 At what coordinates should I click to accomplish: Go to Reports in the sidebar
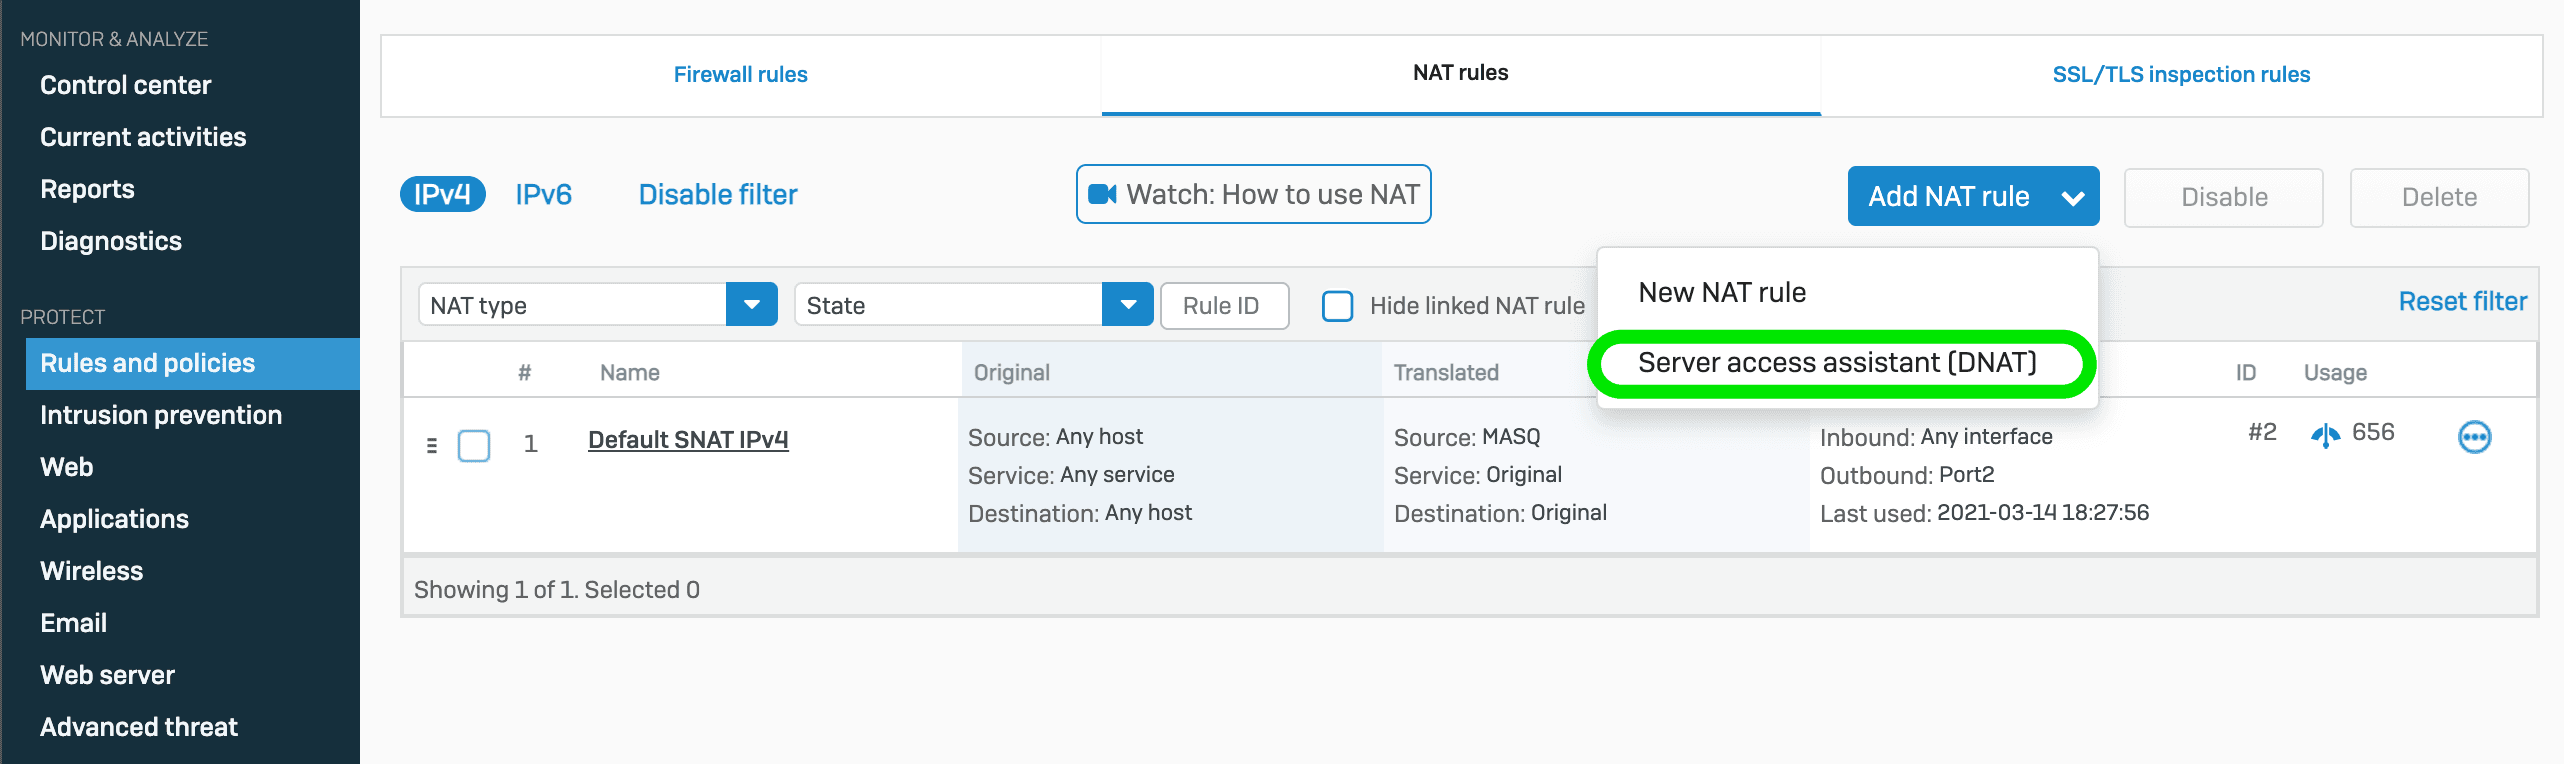coord(87,189)
